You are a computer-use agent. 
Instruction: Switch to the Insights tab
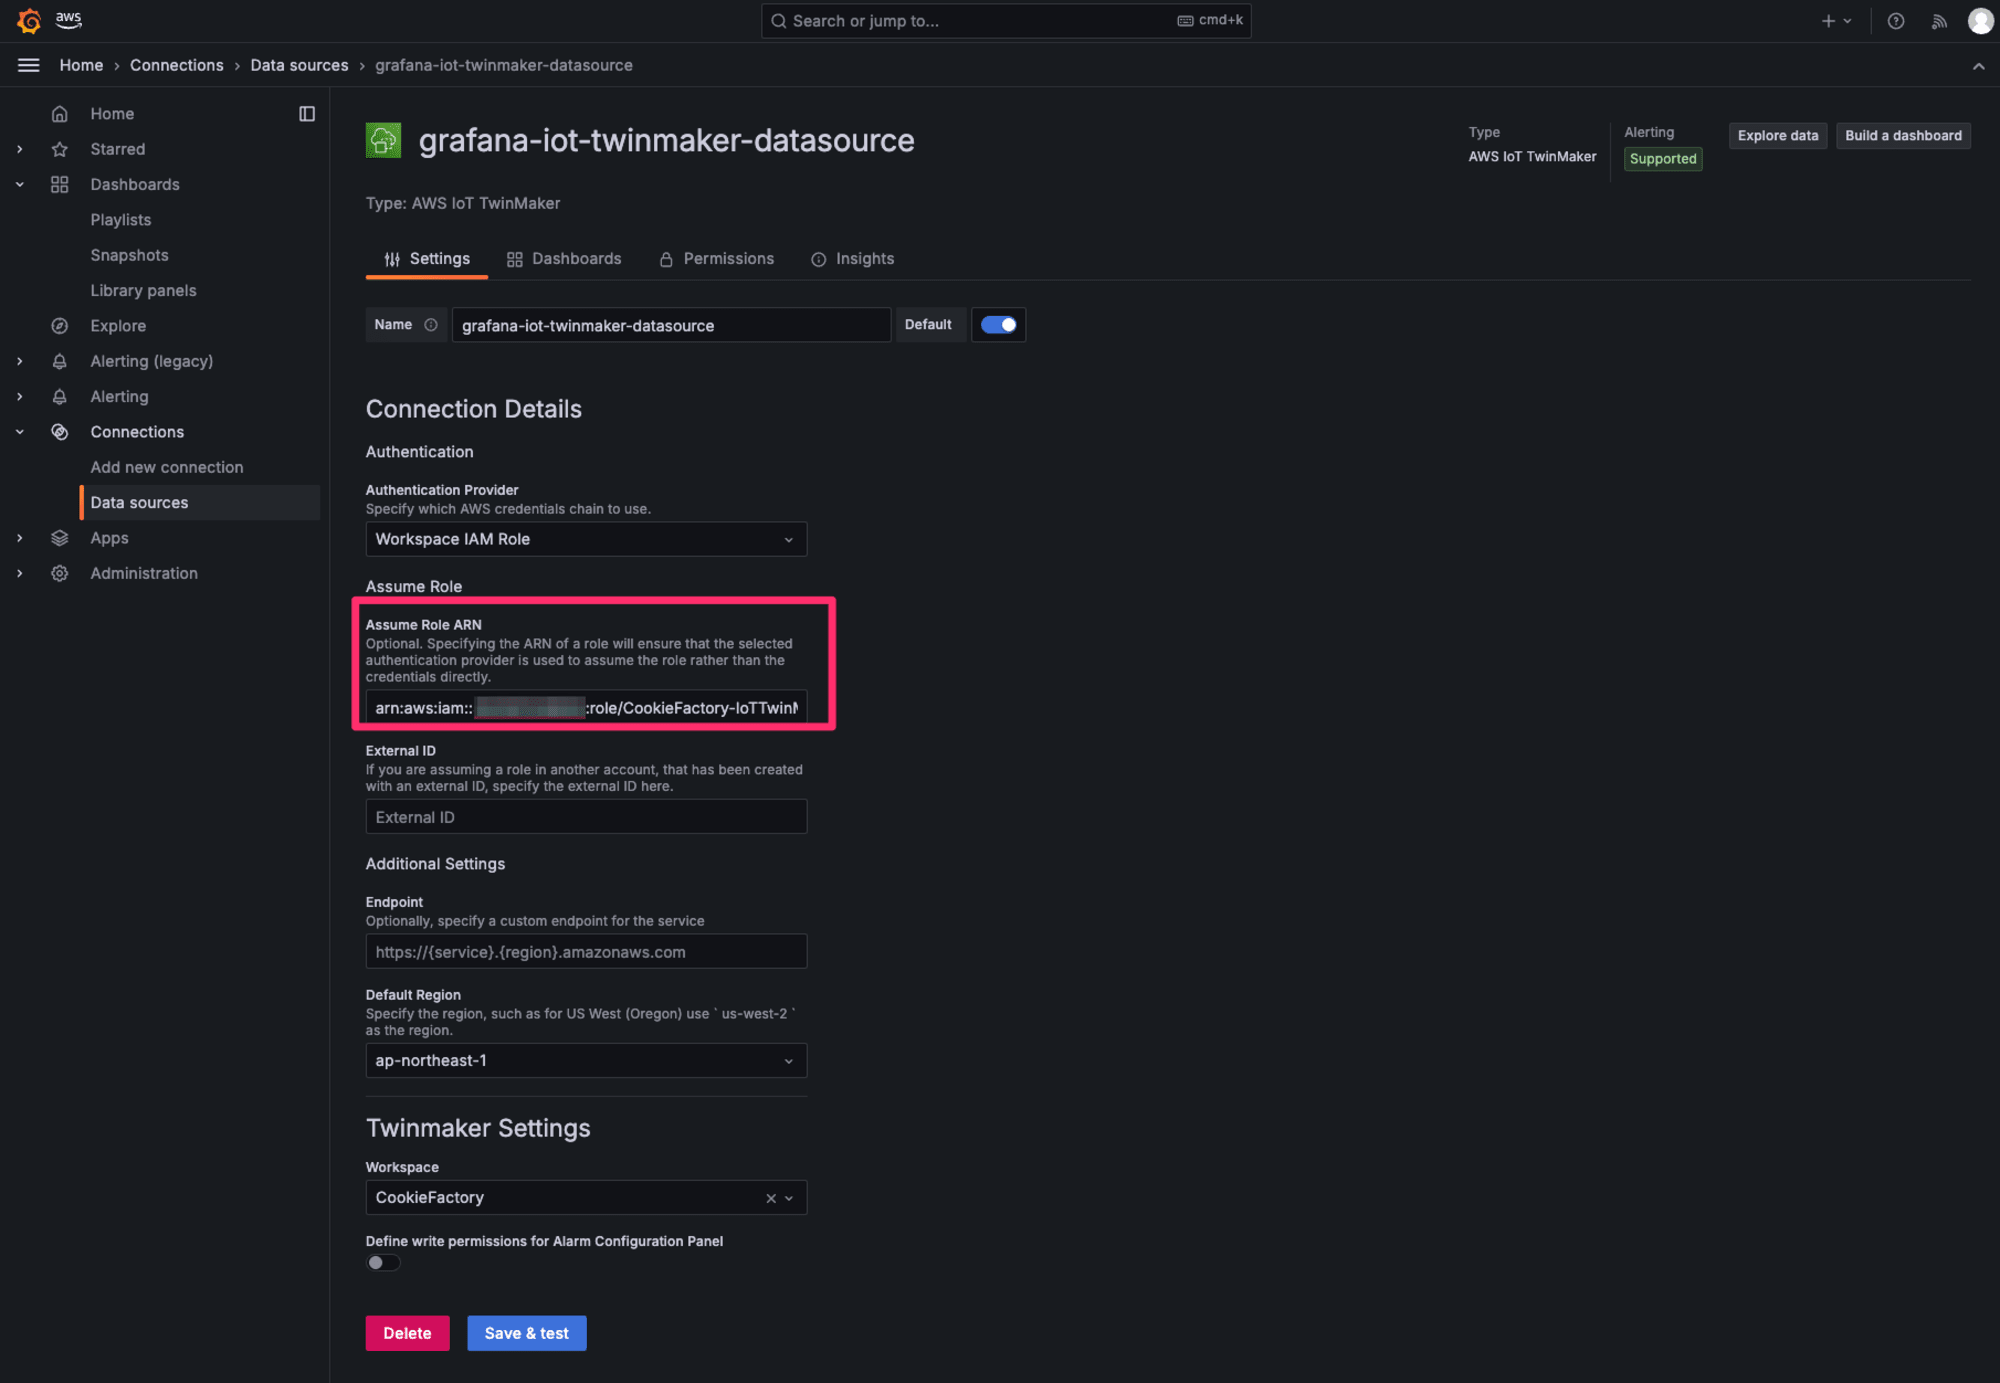pyautogui.click(x=852, y=259)
